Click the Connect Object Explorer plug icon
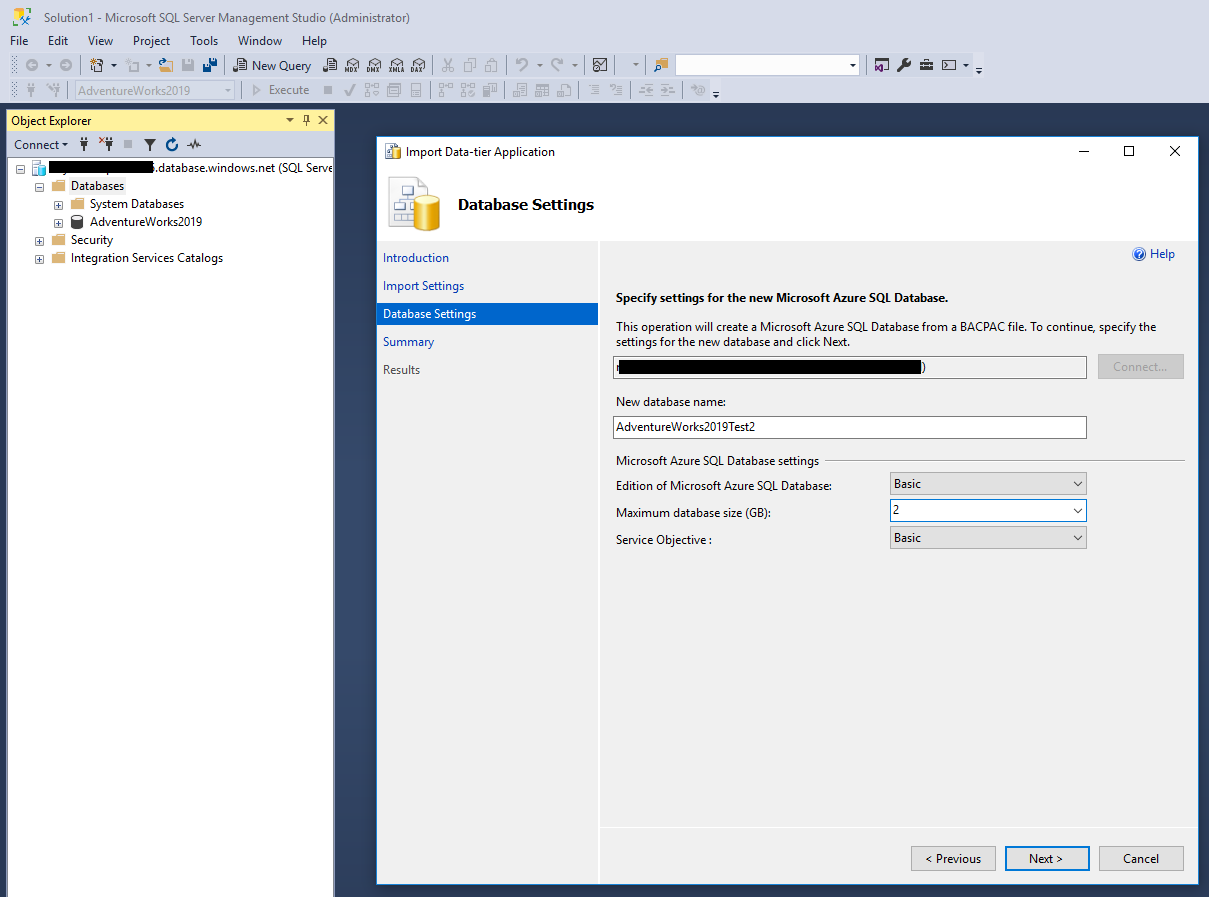Image resolution: width=1209 pixels, height=897 pixels. point(84,144)
